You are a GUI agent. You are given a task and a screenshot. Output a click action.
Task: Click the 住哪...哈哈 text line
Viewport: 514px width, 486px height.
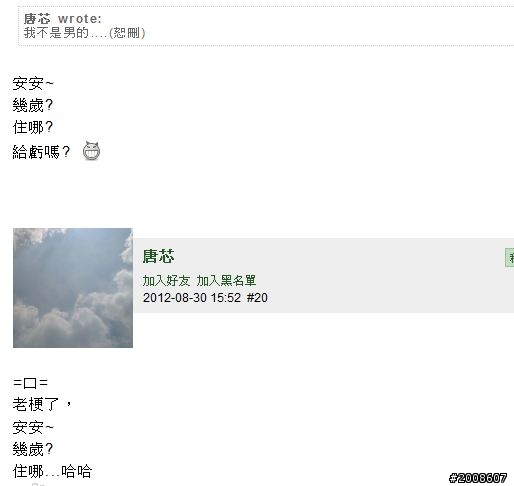point(52,471)
